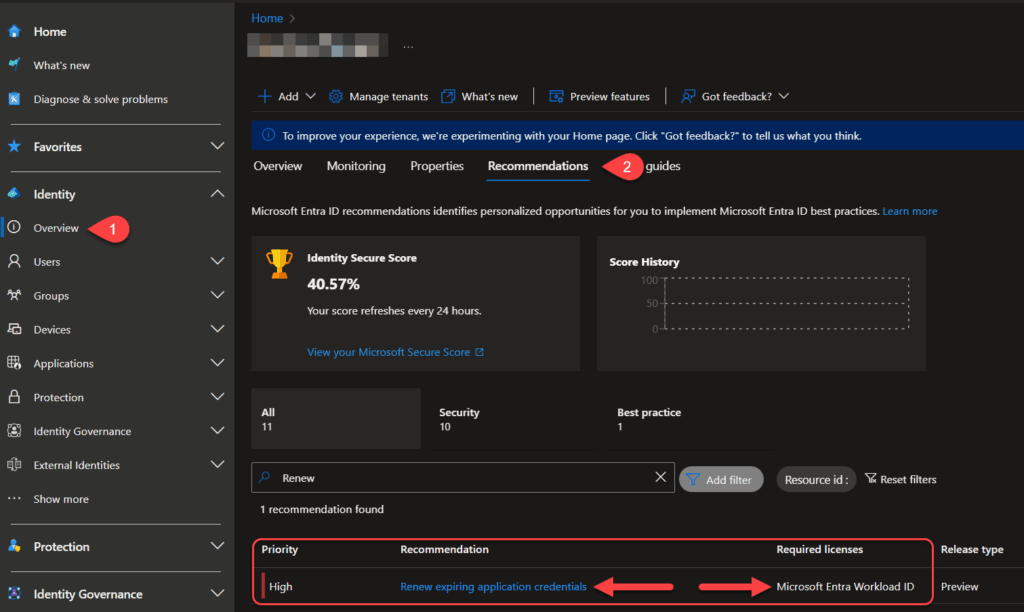Select the All 11 recommendations card

[336, 419]
